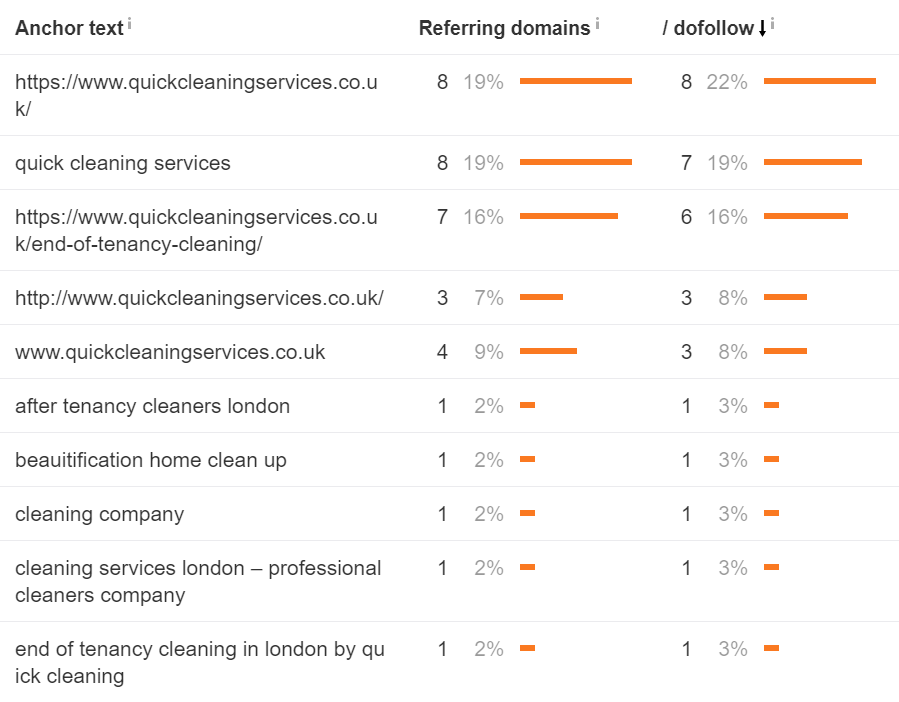This screenshot has height=702, width=899.
Task: Click the / dofollow column header
Action: coord(708,28)
